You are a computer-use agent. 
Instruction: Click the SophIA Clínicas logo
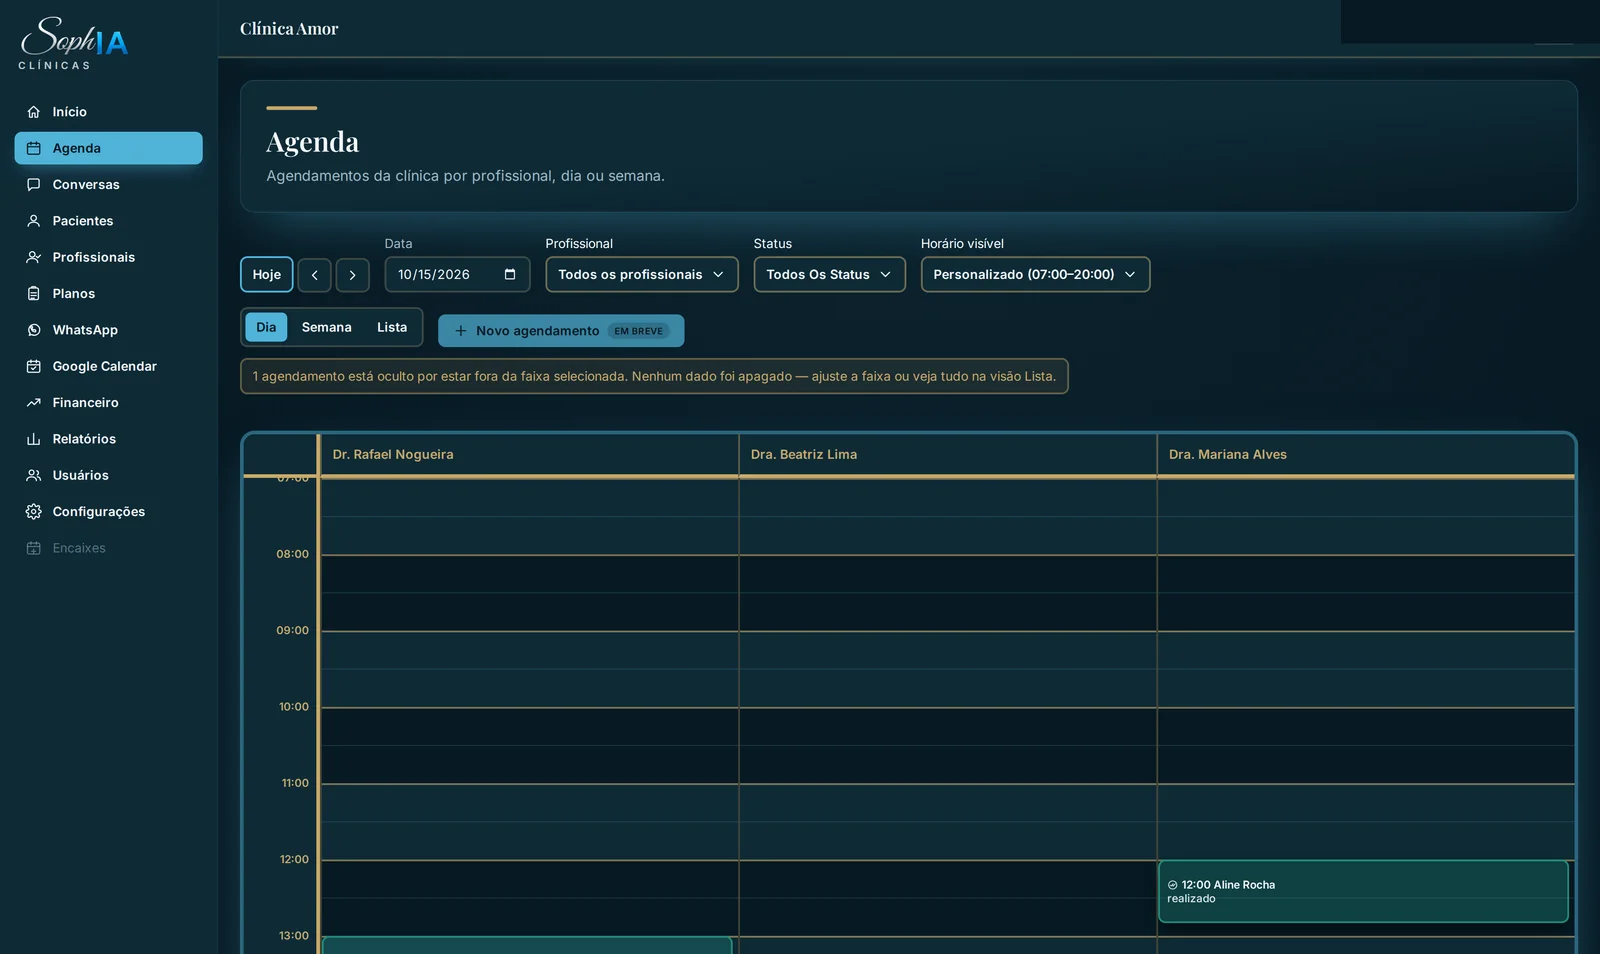tap(74, 44)
